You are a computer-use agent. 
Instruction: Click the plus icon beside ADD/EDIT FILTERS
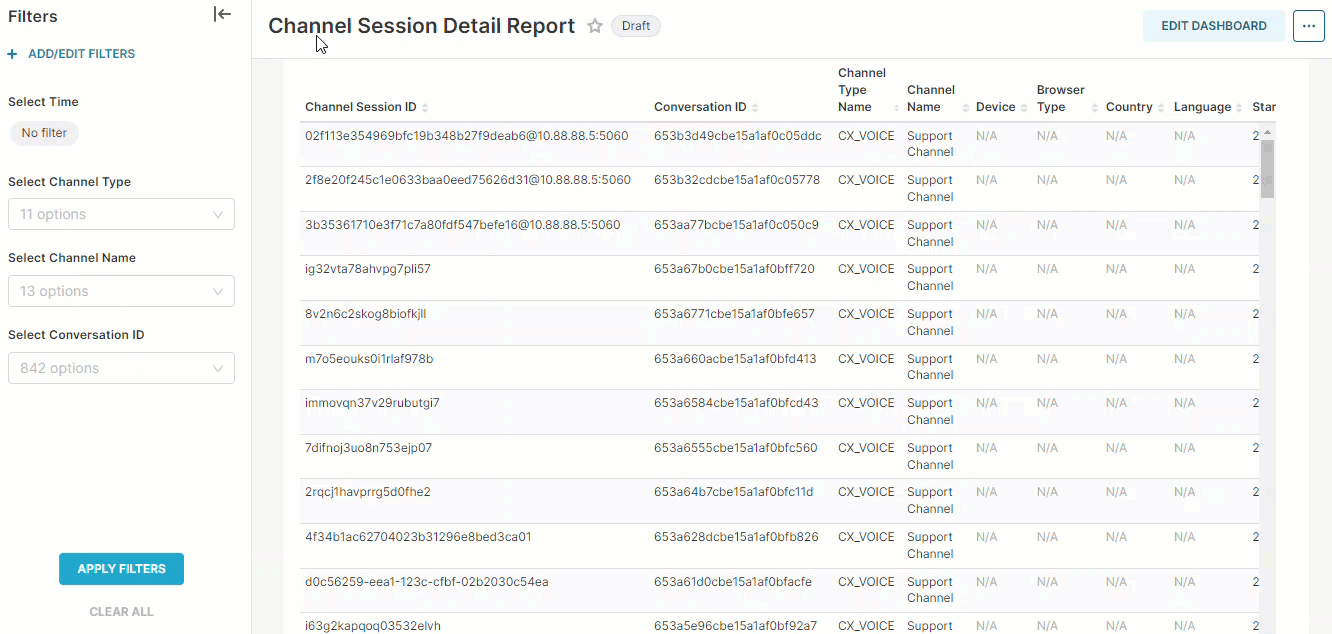(10, 53)
